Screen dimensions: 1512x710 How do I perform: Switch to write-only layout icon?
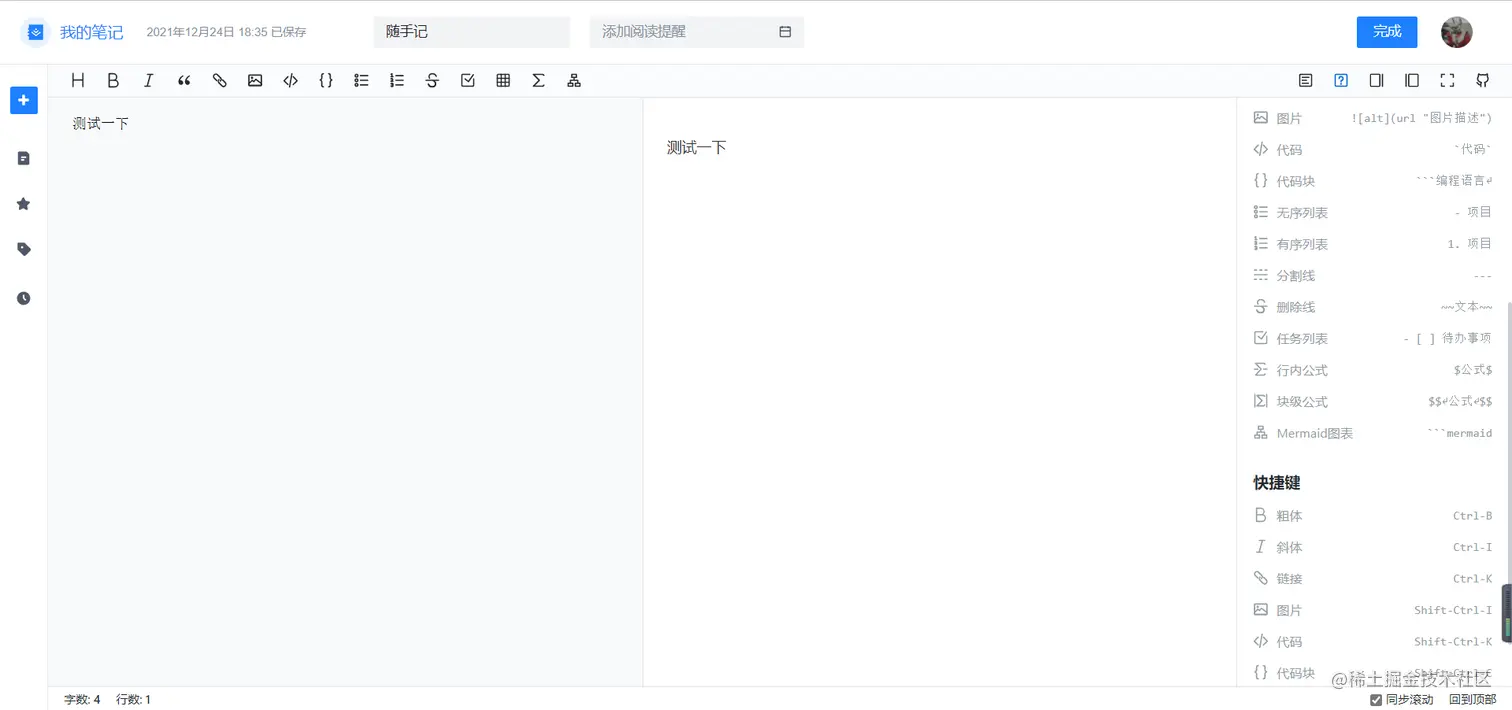tap(1376, 81)
